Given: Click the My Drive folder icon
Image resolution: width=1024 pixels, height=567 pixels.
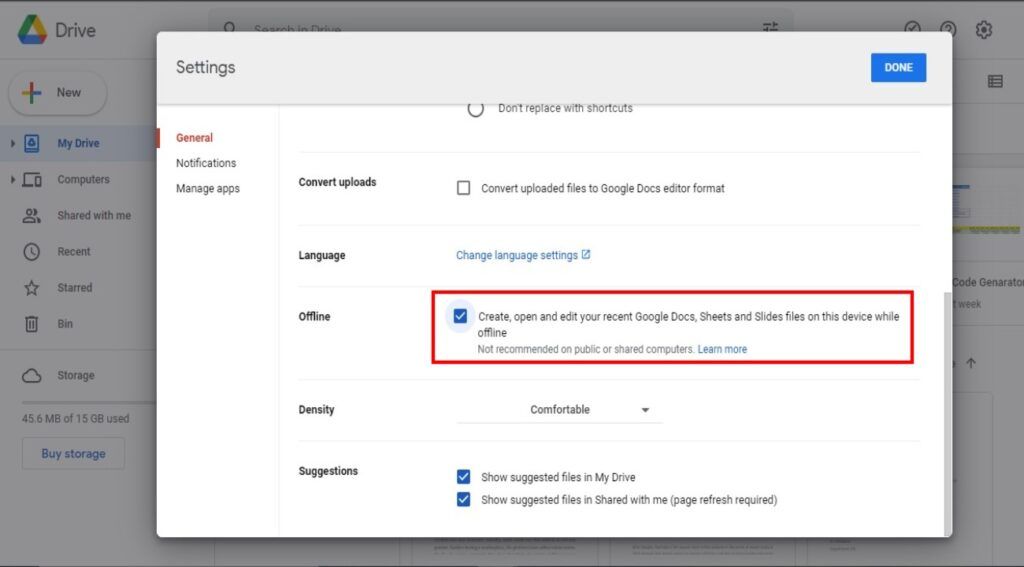Looking at the screenshot, I should tap(31, 143).
